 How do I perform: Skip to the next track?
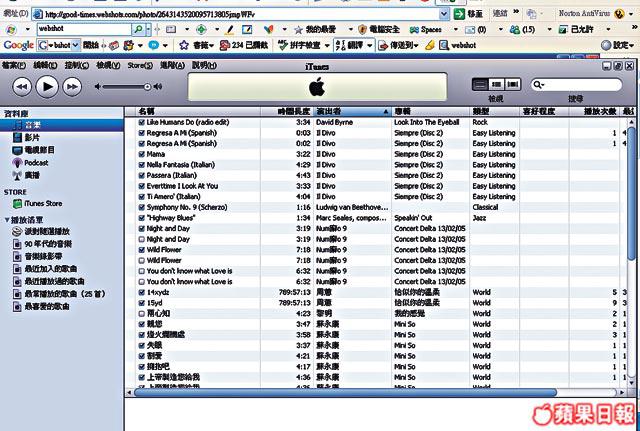(x=72, y=87)
